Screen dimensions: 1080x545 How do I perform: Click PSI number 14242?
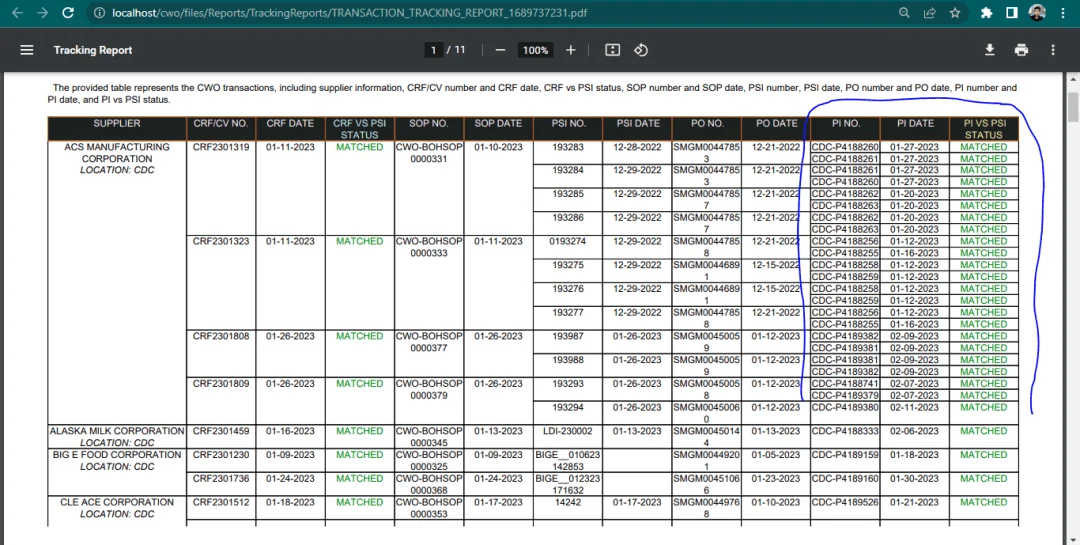point(568,502)
